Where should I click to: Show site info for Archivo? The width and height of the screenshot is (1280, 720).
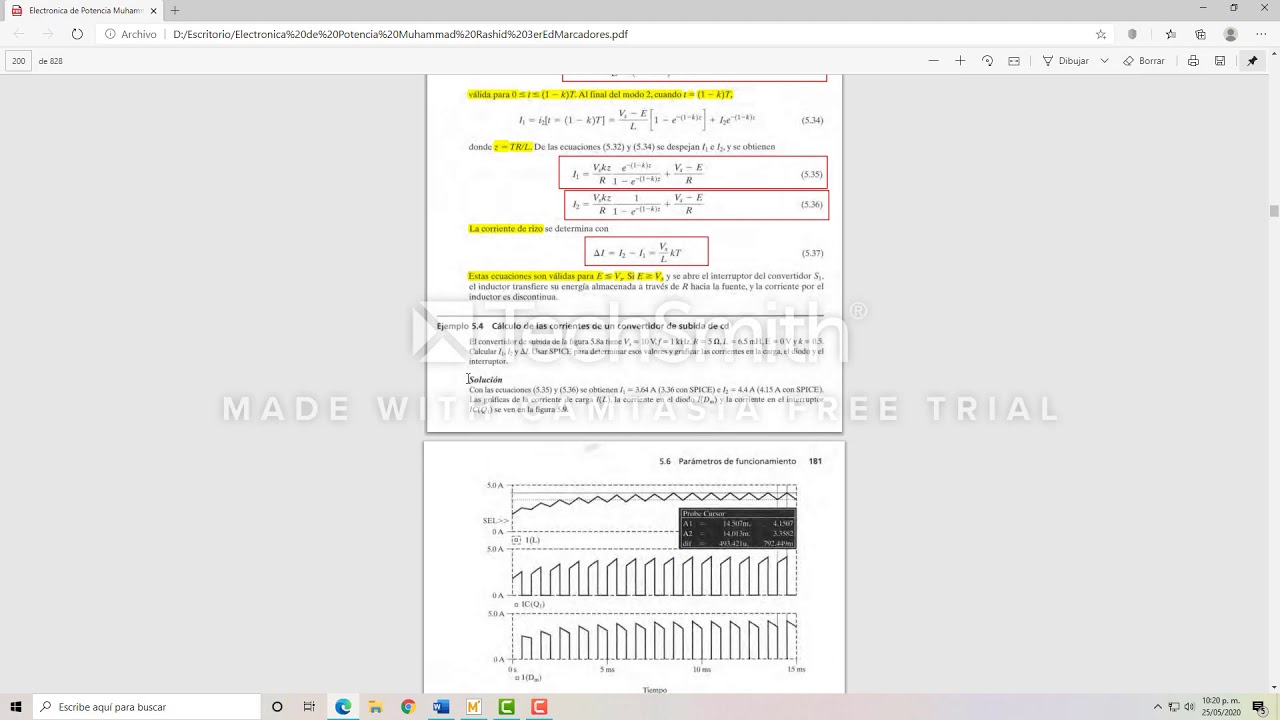click(131, 34)
